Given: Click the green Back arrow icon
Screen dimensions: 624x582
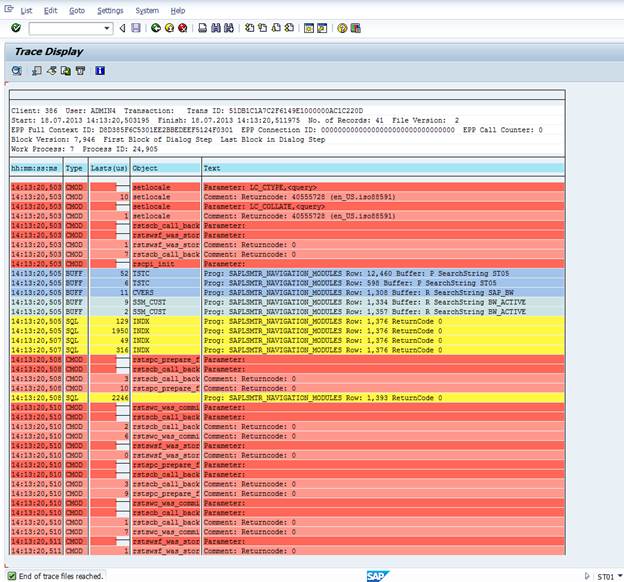Looking at the screenshot, I should [156, 28].
